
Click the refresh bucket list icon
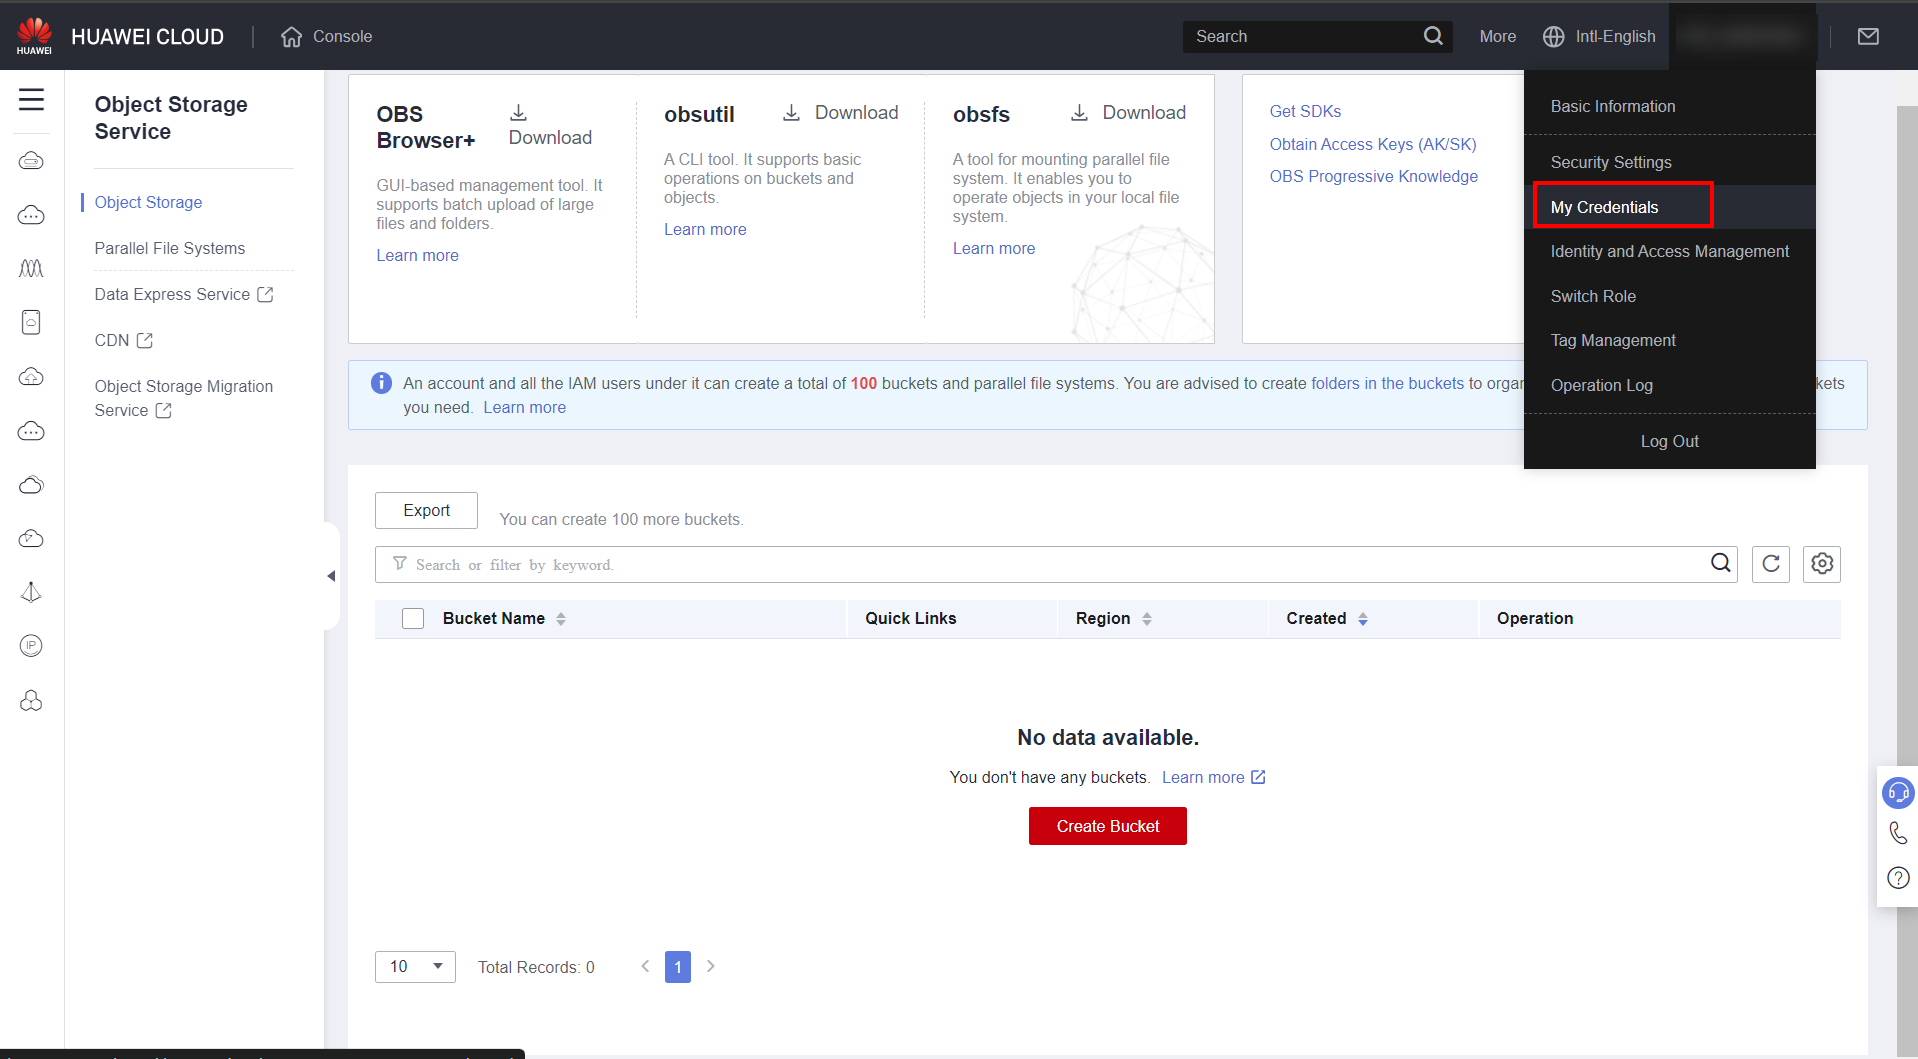click(x=1770, y=564)
